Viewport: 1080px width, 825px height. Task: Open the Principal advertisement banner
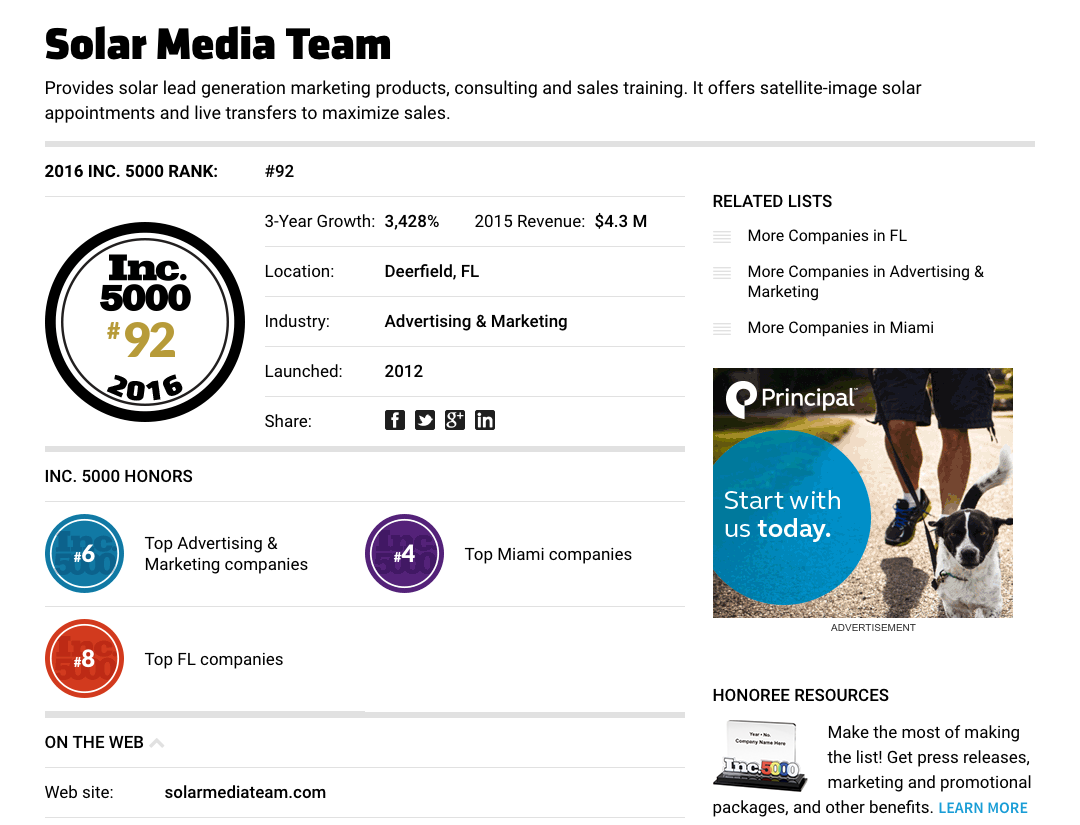(x=863, y=492)
